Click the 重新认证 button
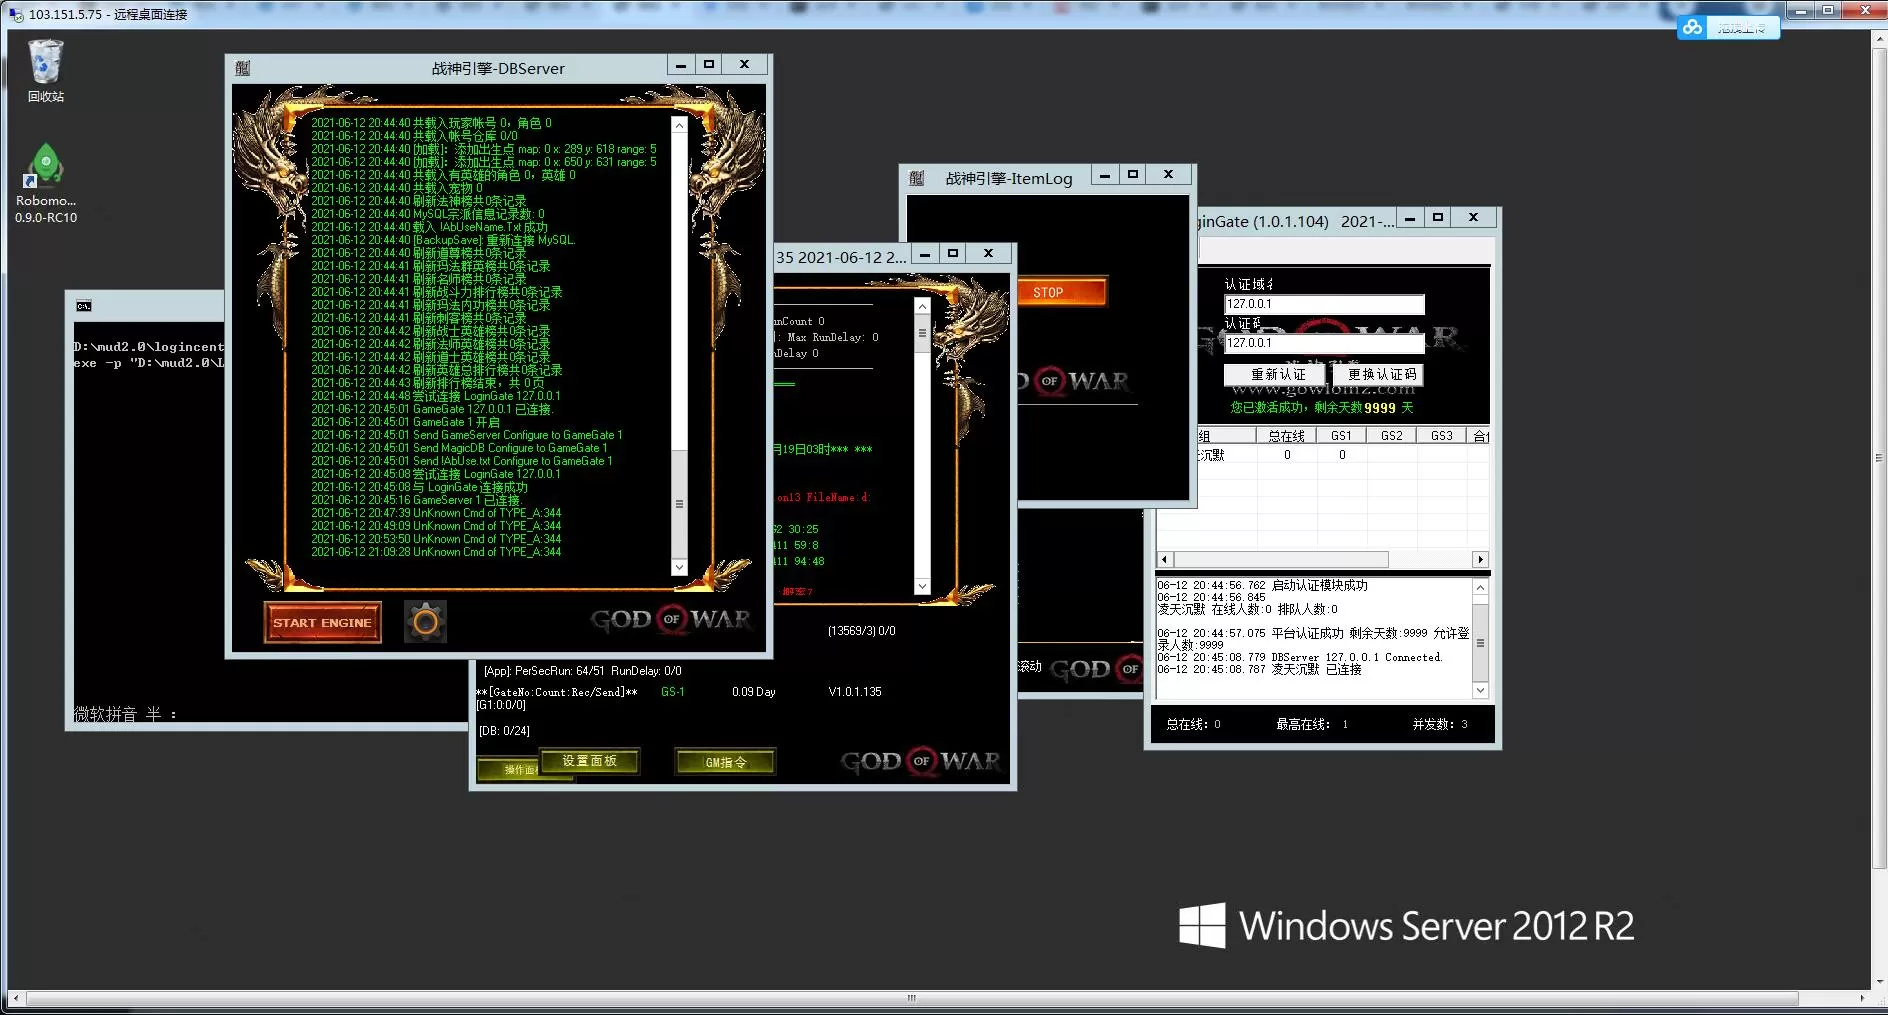This screenshot has height=1015, width=1888. pyautogui.click(x=1278, y=374)
